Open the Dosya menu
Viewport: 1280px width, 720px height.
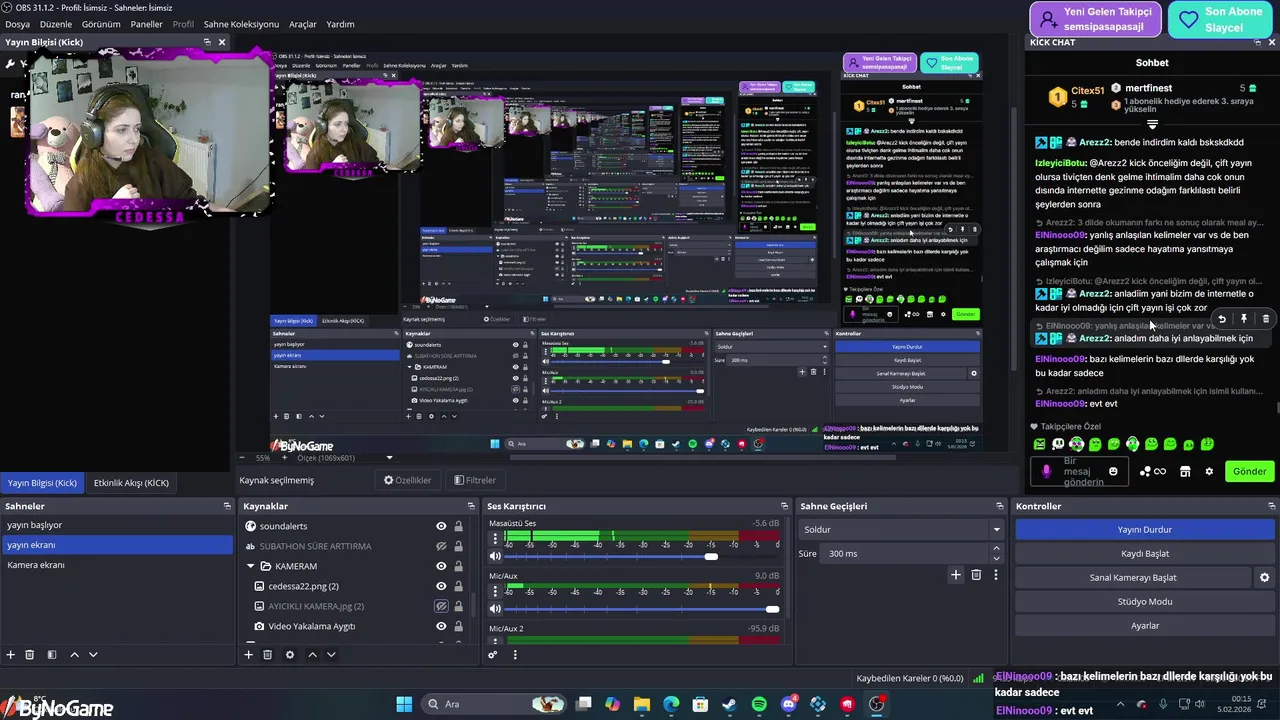coord(17,24)
